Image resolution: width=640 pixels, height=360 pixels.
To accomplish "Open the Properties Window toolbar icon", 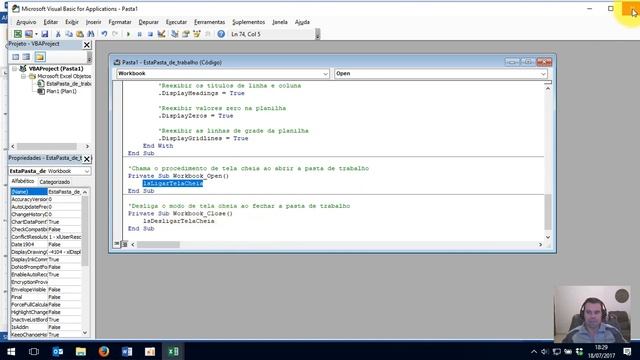I will point(186,34).
